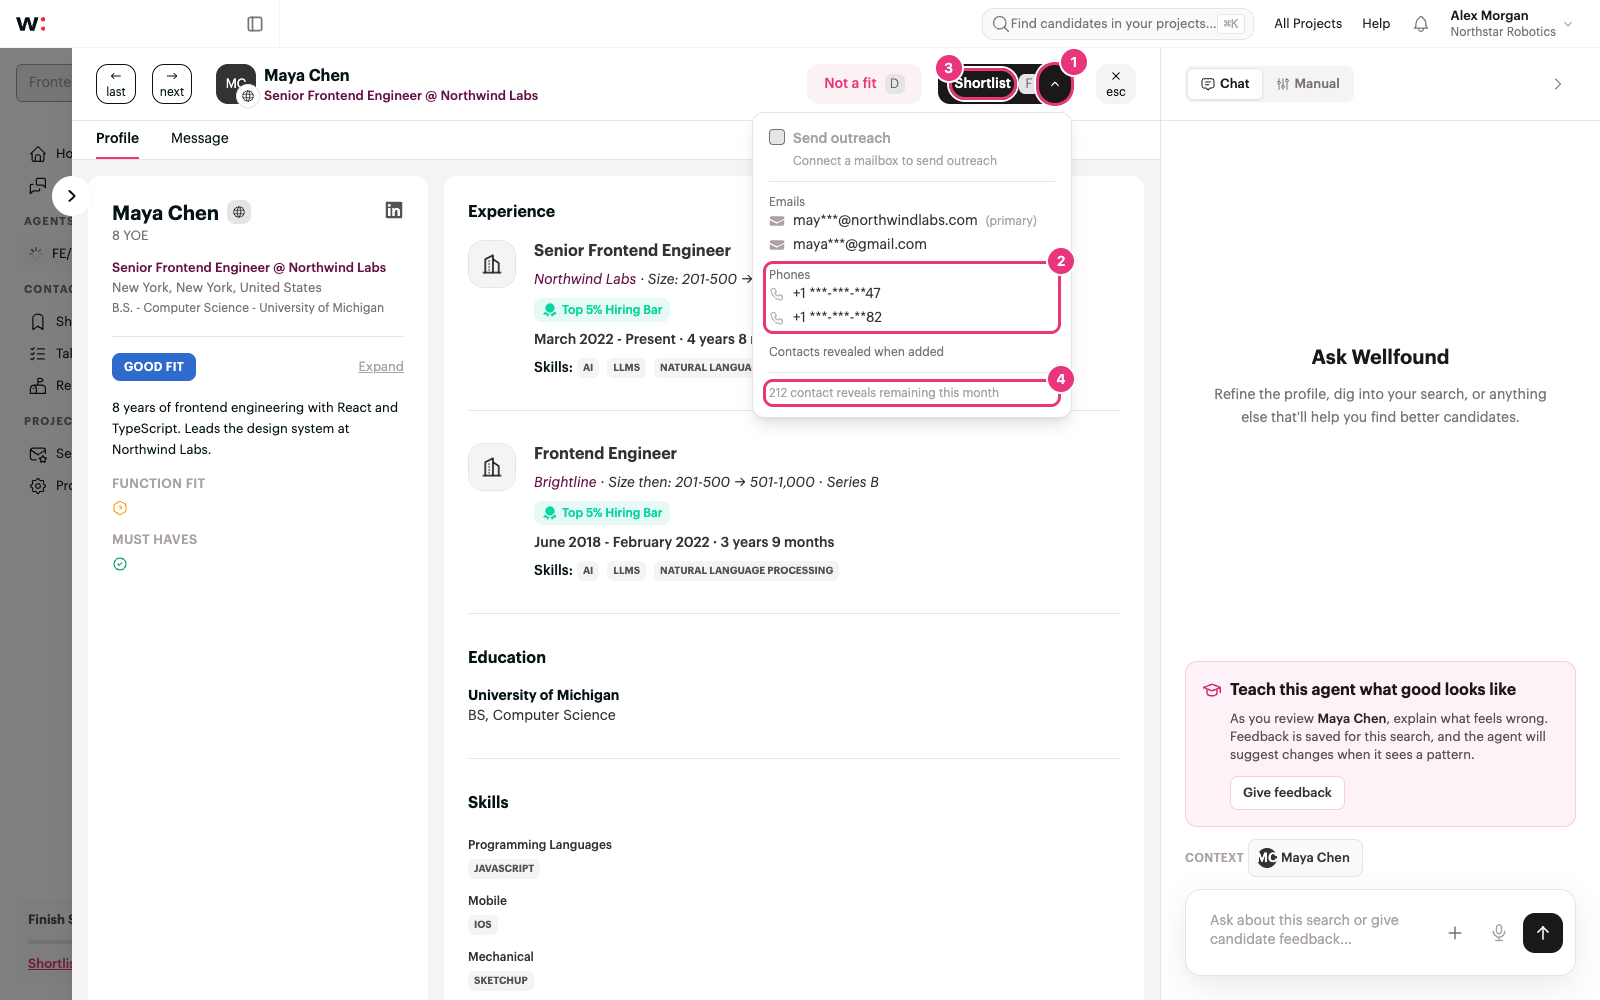Select the Chat tab
The height and width of the screenshot is (1000, 1600).
point(1225,84)
